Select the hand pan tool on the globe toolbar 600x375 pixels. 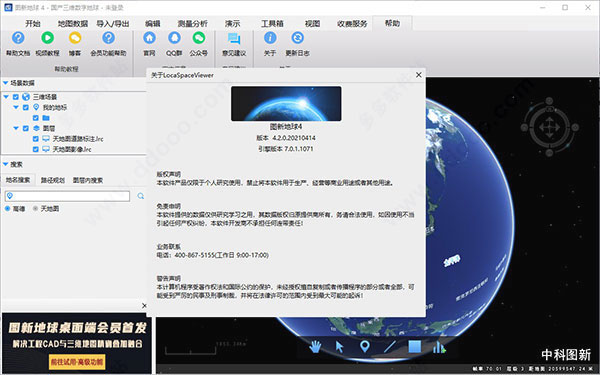click(x=315, y=347)
